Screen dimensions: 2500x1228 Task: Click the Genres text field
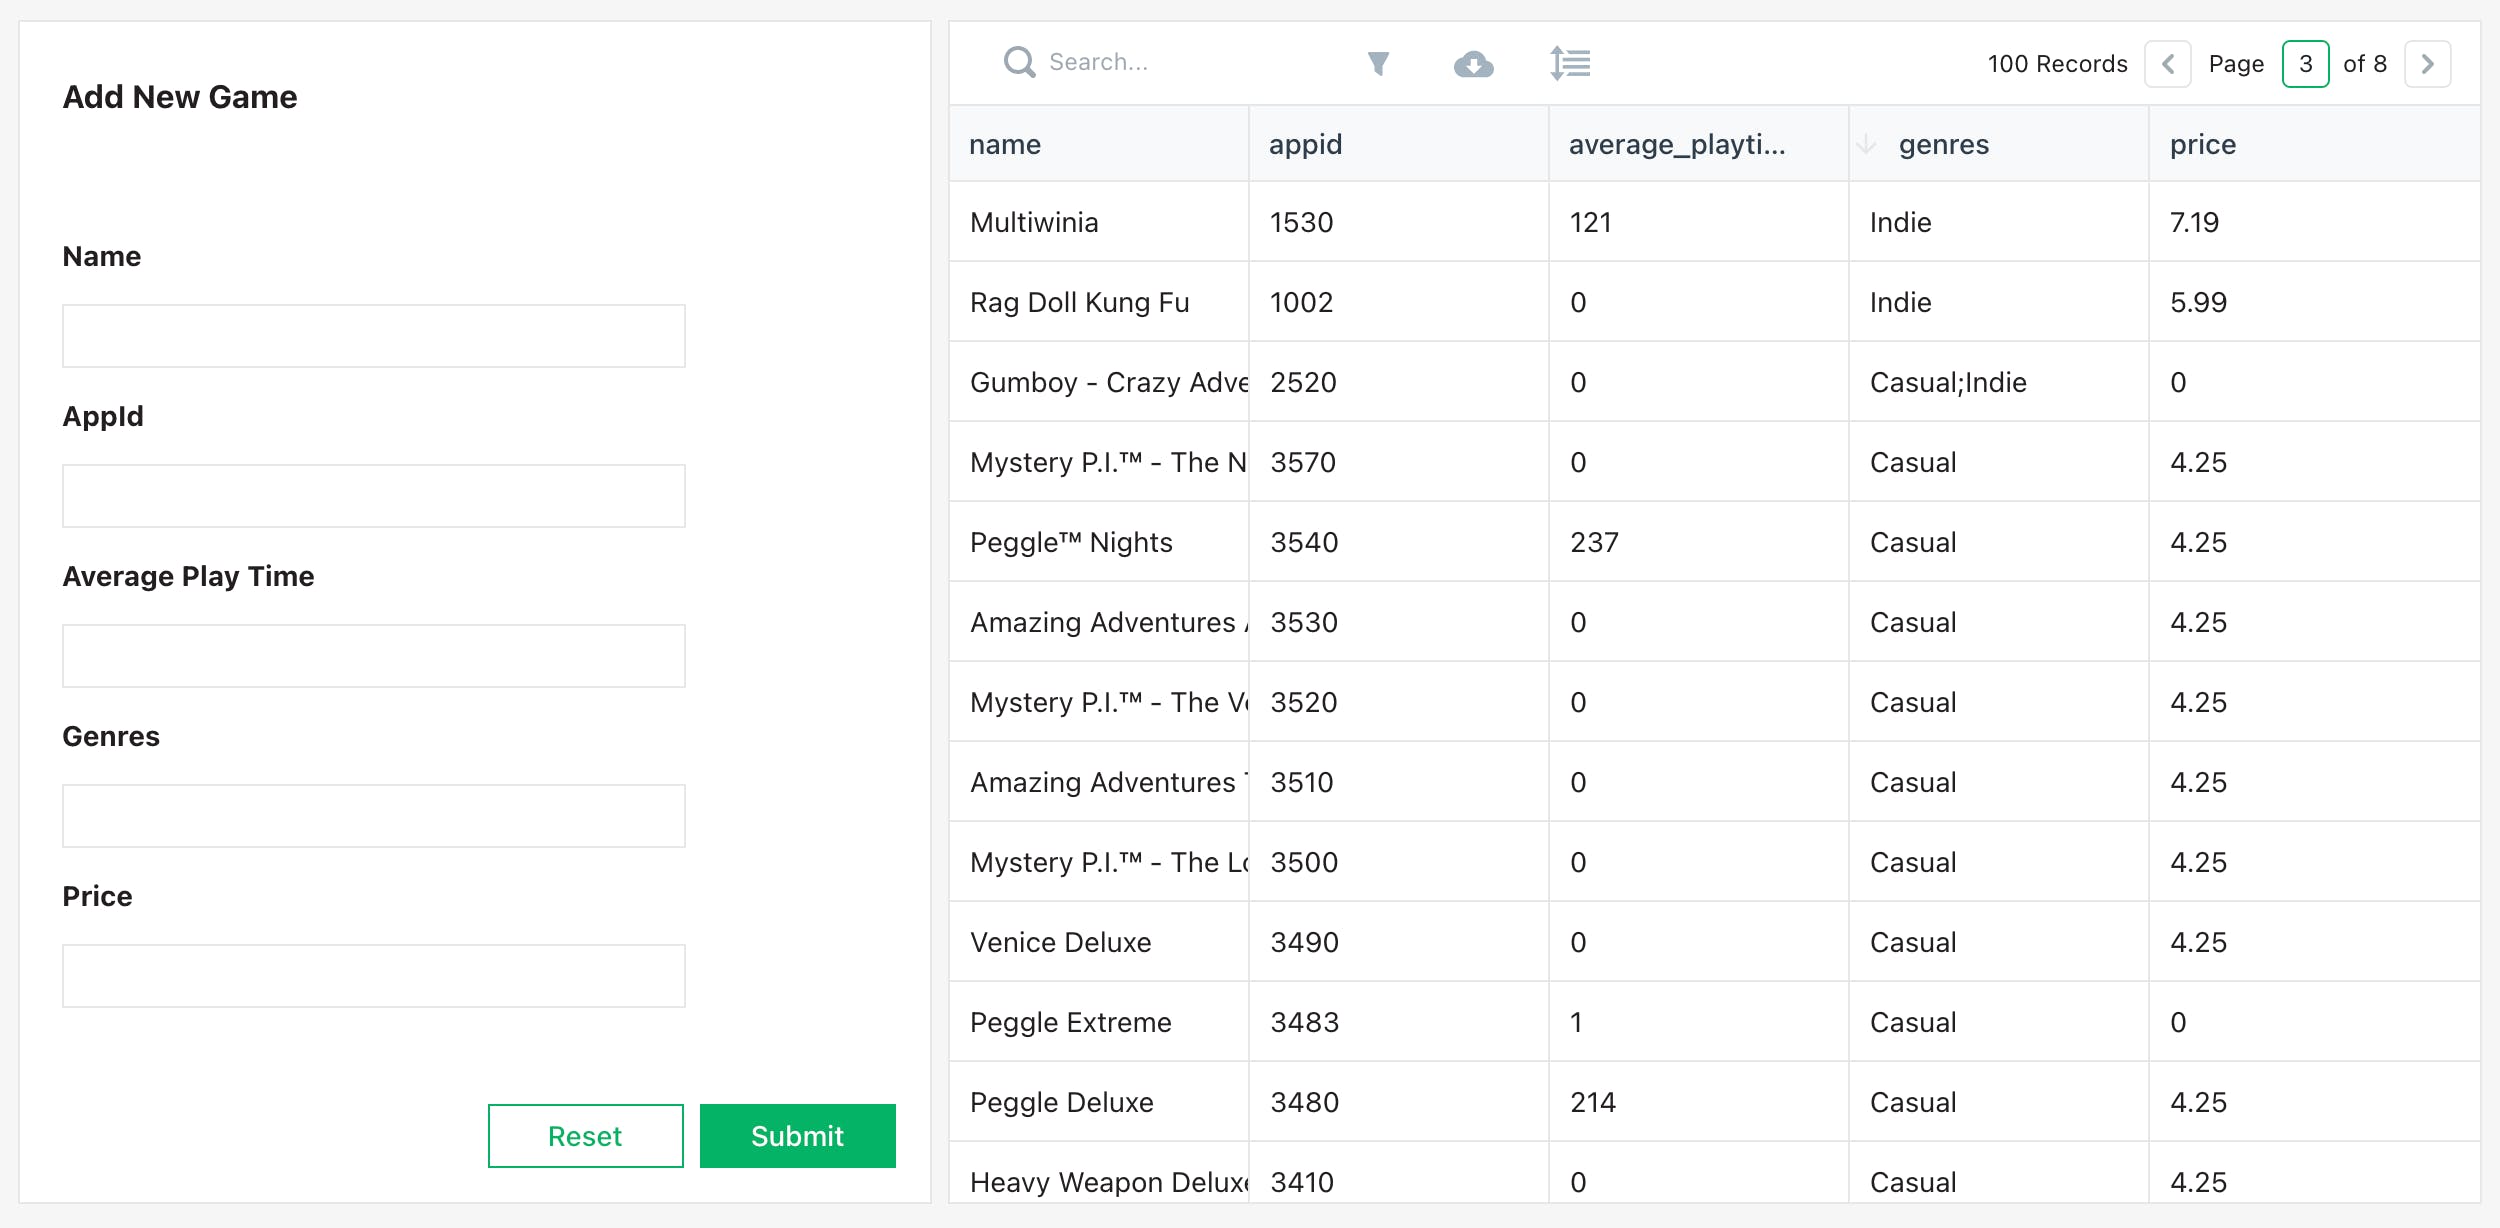pyautogui.click(x=373, y=816)
